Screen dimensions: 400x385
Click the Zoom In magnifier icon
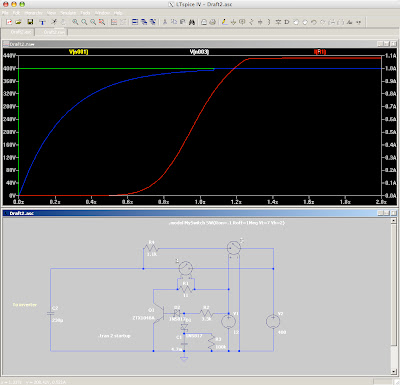tap(75, 22)
